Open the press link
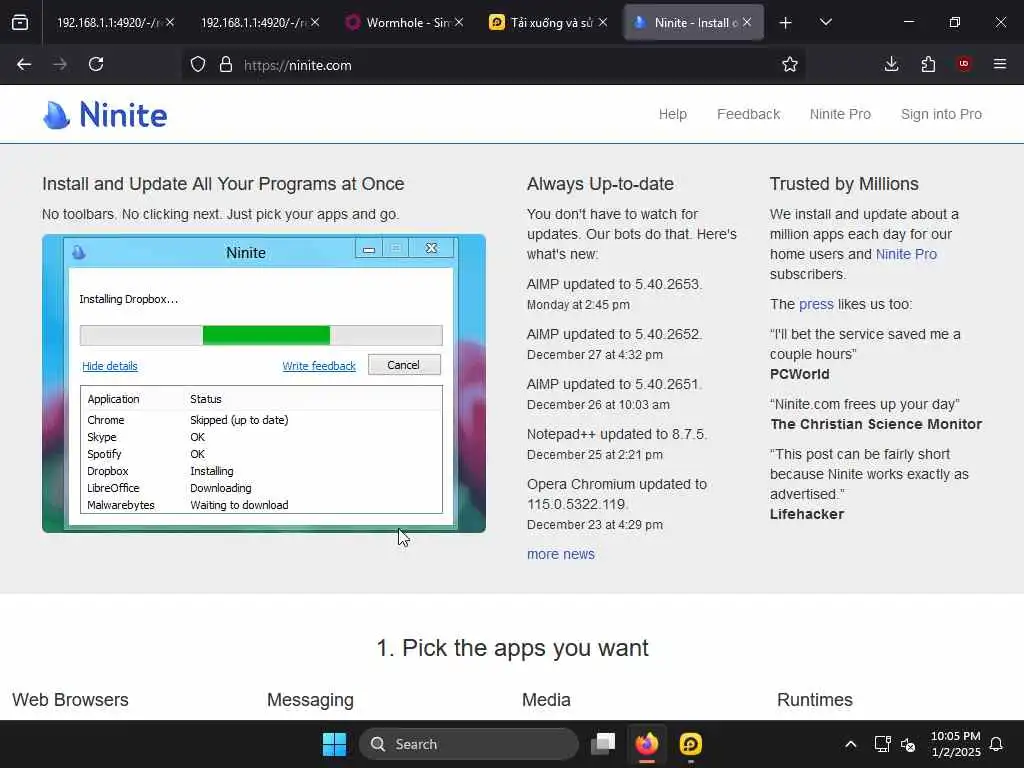The width and height of the screenshot is (1024, 768). tap(816, 304)
